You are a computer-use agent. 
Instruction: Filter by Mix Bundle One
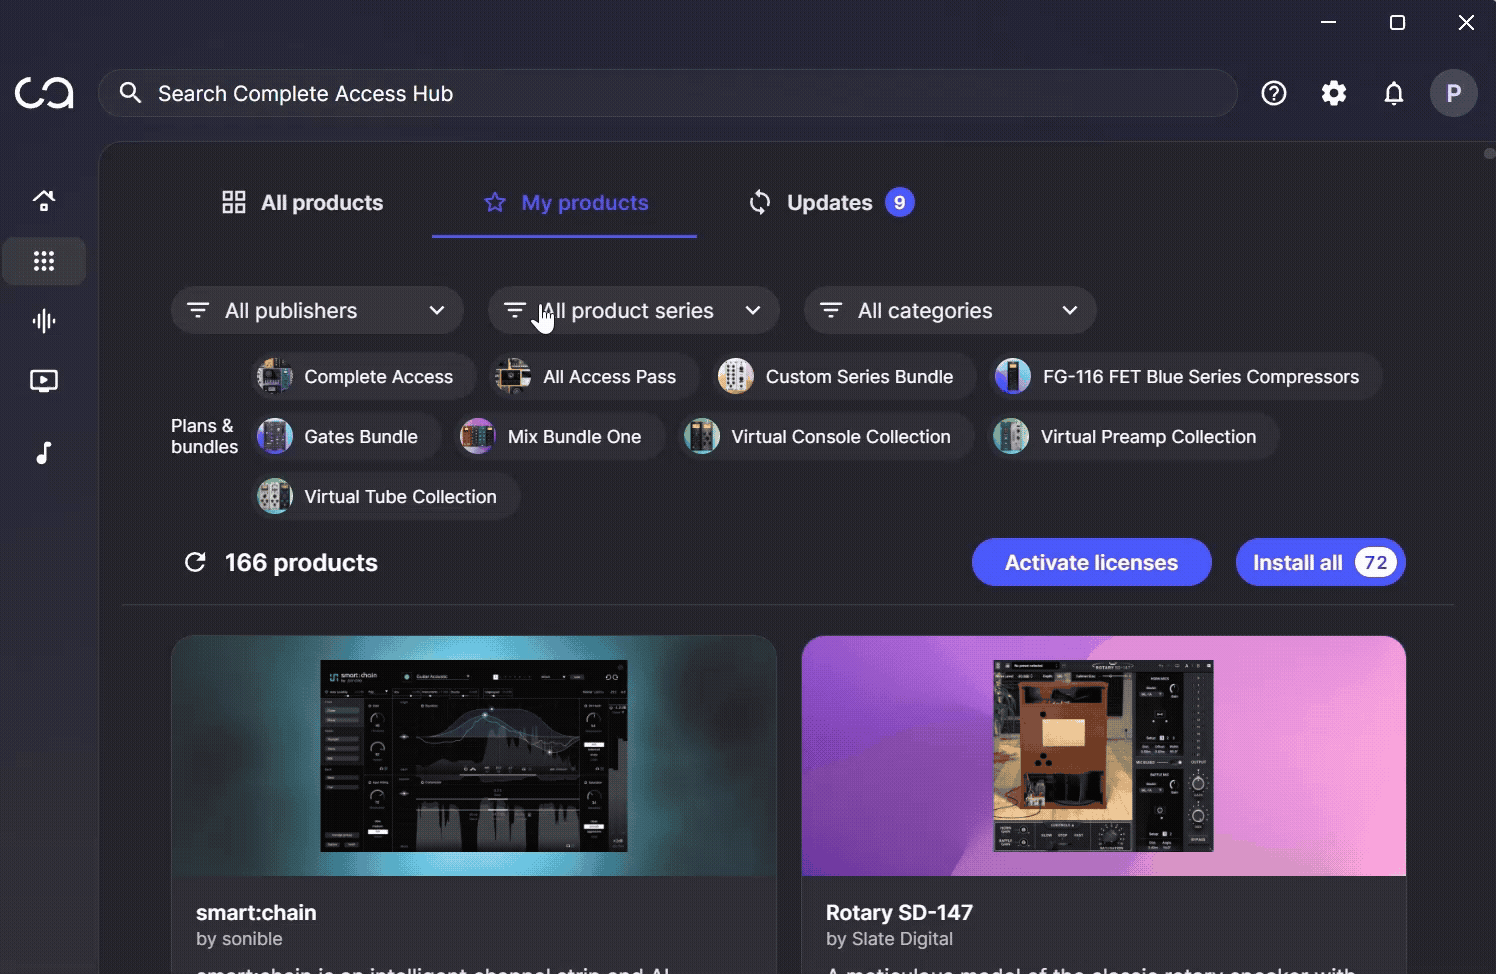560,436
